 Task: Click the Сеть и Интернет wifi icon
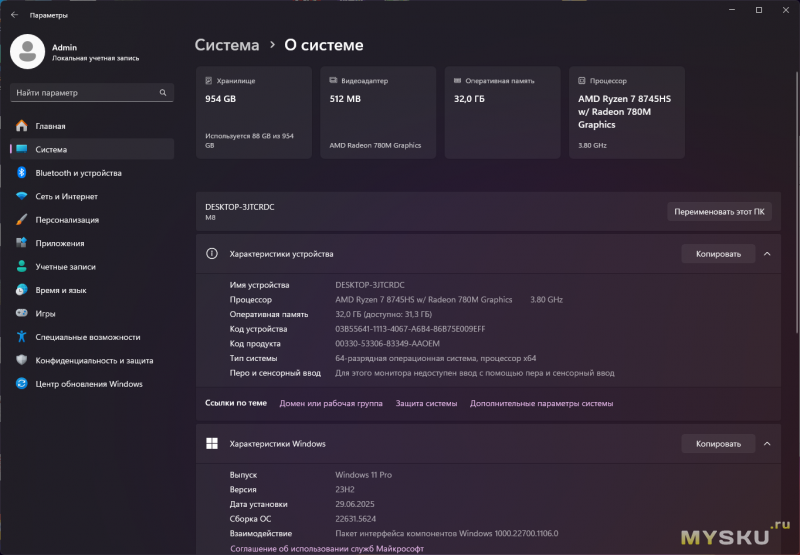point(21,196)
